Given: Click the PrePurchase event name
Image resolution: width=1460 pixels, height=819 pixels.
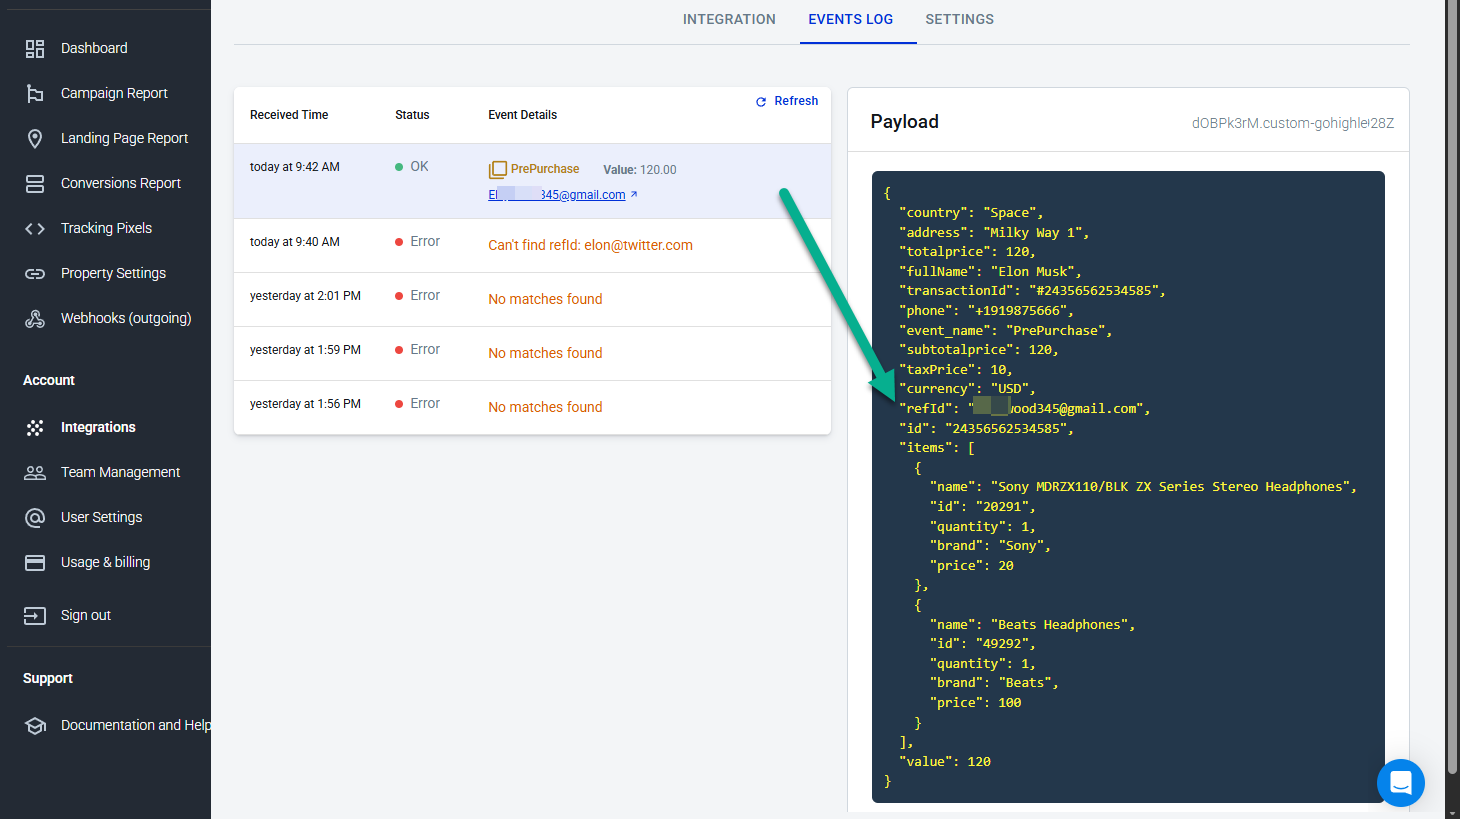Looking at the screenshot, I should [545, 169].
